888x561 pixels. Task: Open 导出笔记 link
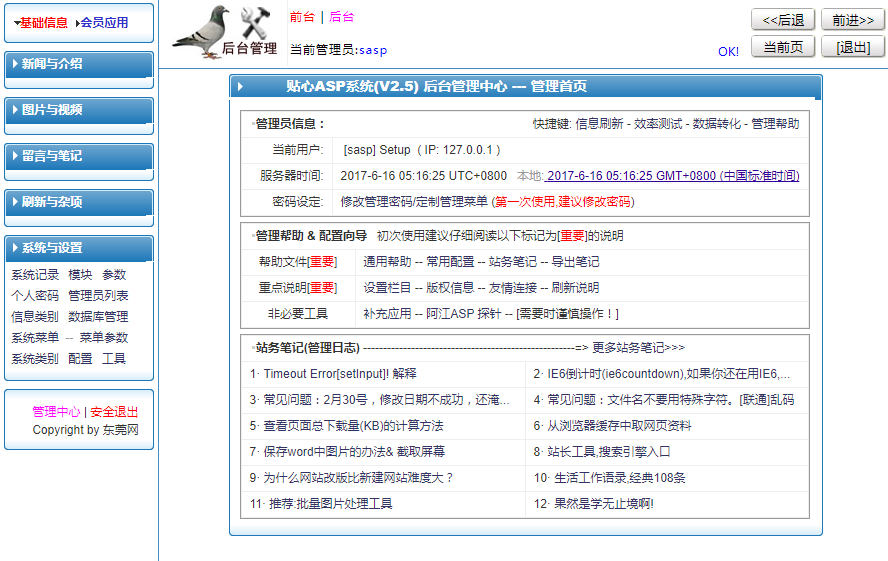point(575,262)
